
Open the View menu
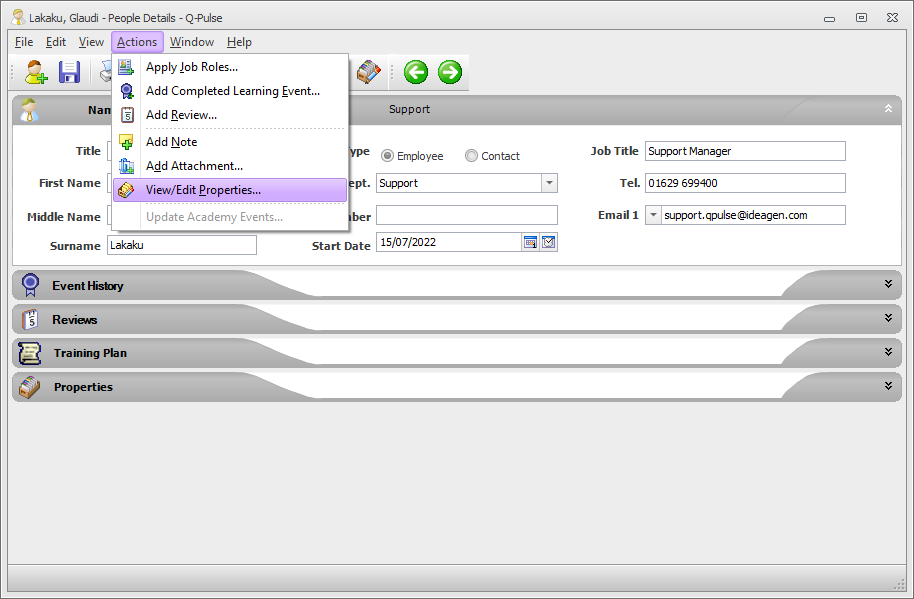[x=91, y=42]
